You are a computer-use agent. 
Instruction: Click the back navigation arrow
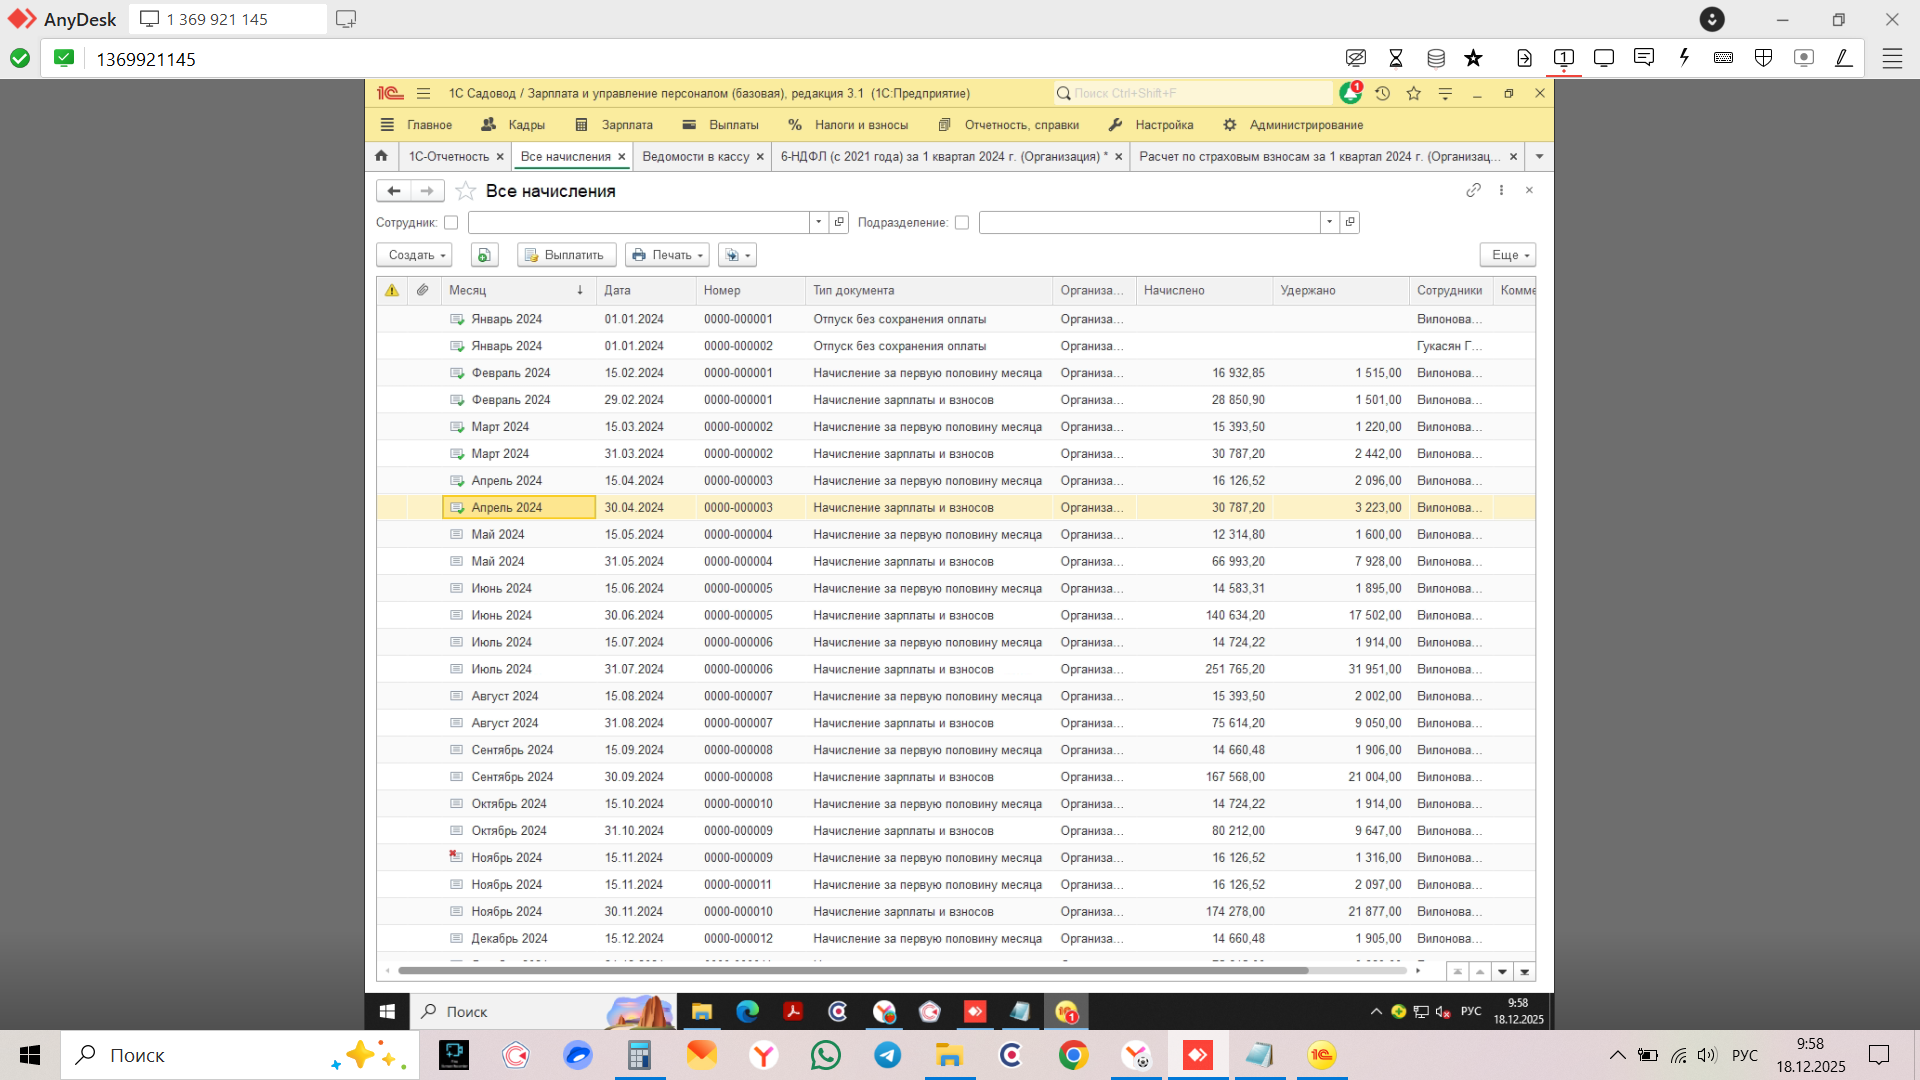(394, 191)
